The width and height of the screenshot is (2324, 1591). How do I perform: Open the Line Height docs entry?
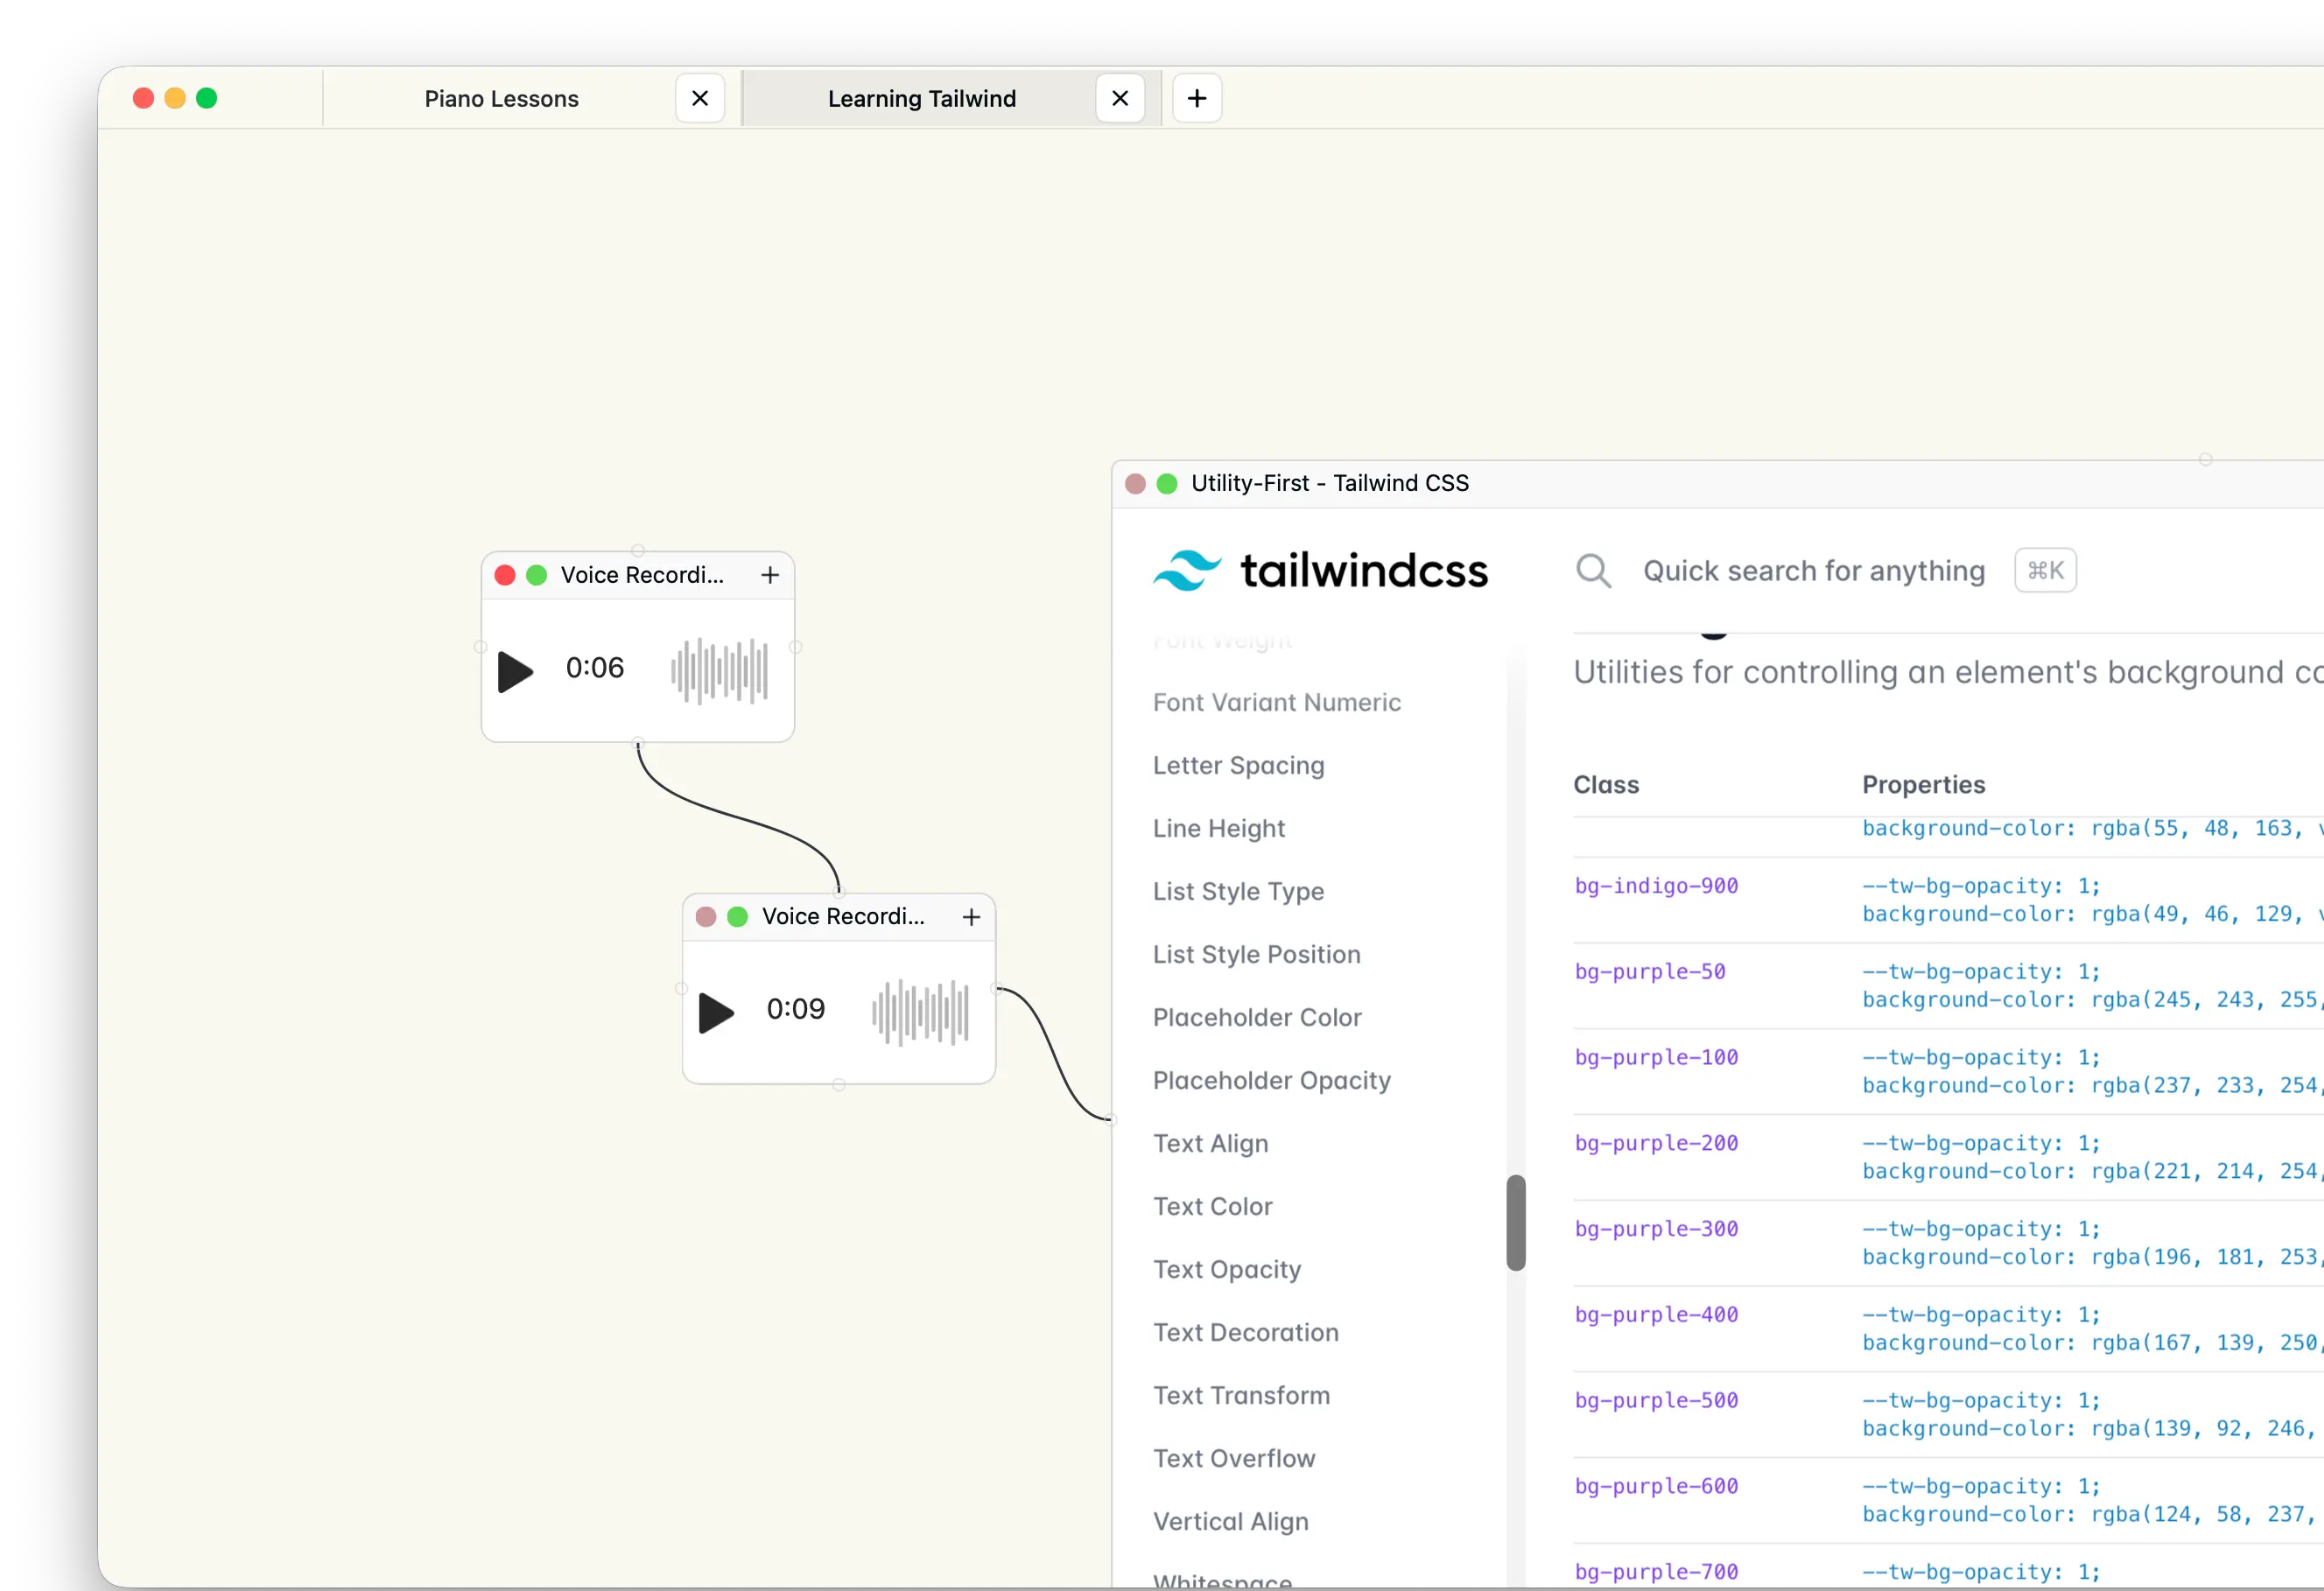point(1218,828)
